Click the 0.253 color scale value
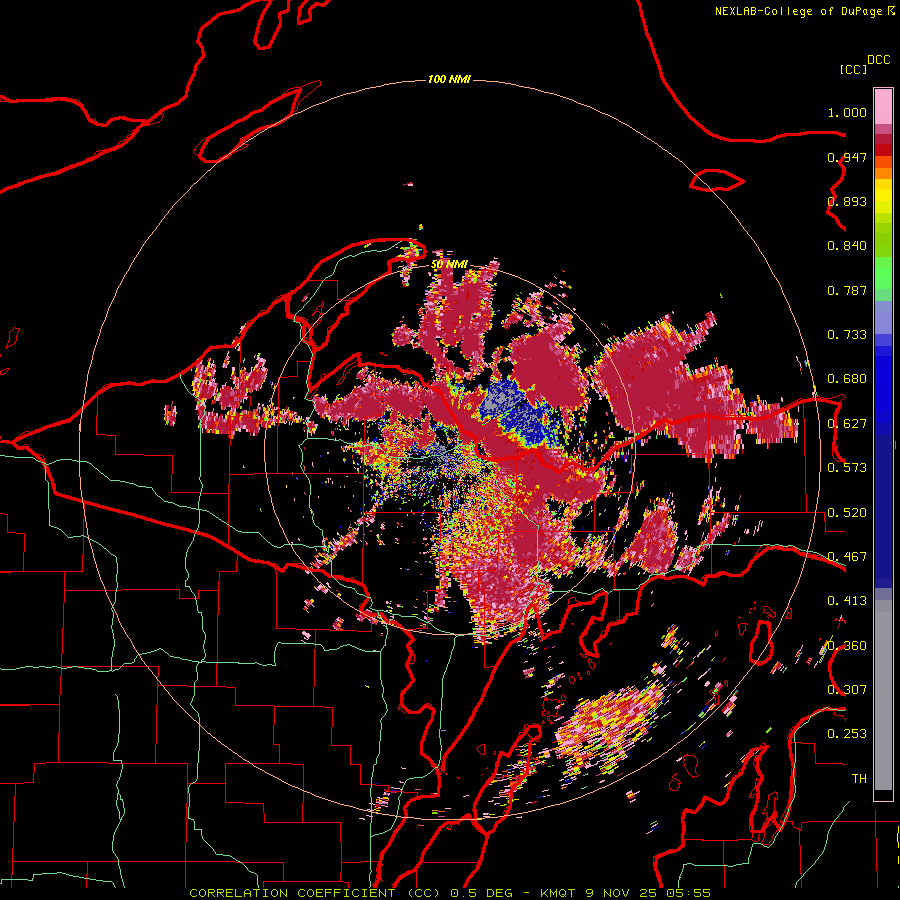The width and height of the screenshot is (900, 900). pyautogui.click(x=847, y=734)
